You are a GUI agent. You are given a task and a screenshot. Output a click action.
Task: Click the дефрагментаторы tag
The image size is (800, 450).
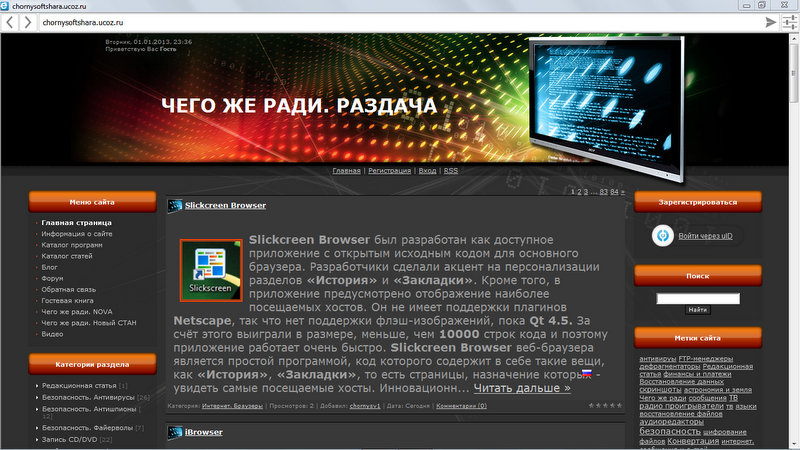(670, 366)
